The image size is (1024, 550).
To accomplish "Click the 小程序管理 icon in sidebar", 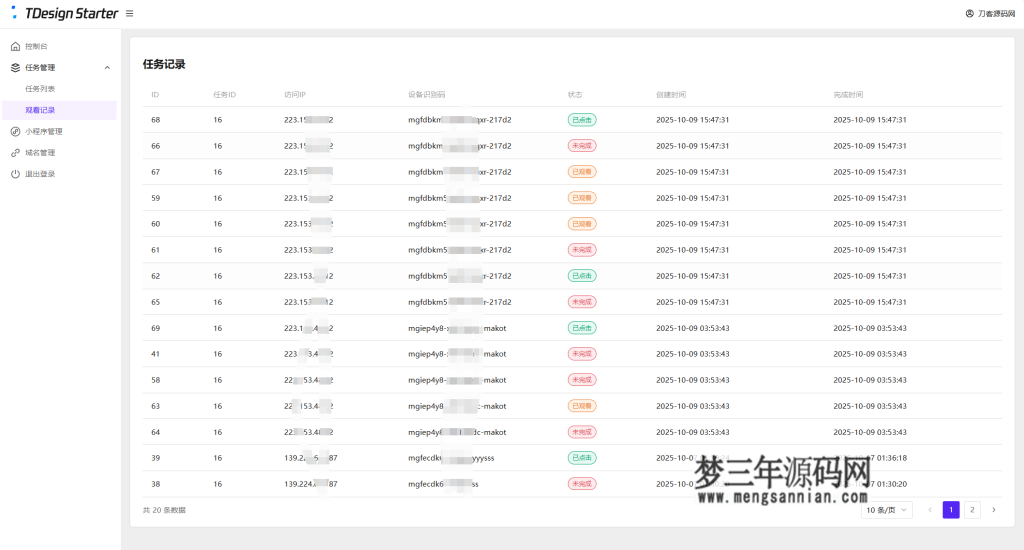I will coord(16,131).
